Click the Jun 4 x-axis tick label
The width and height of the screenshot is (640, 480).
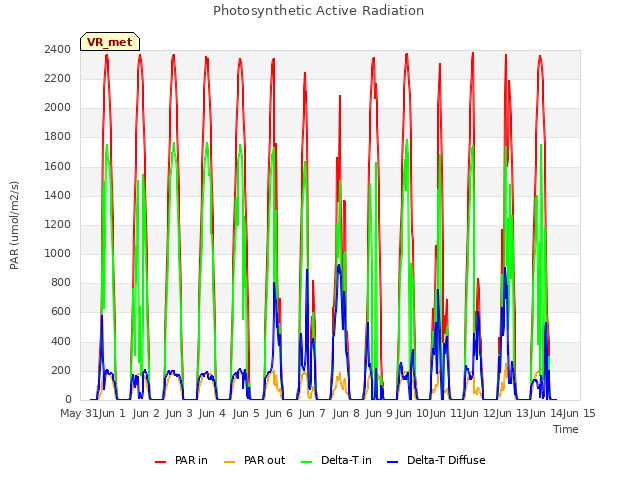[x=212, y=413]
